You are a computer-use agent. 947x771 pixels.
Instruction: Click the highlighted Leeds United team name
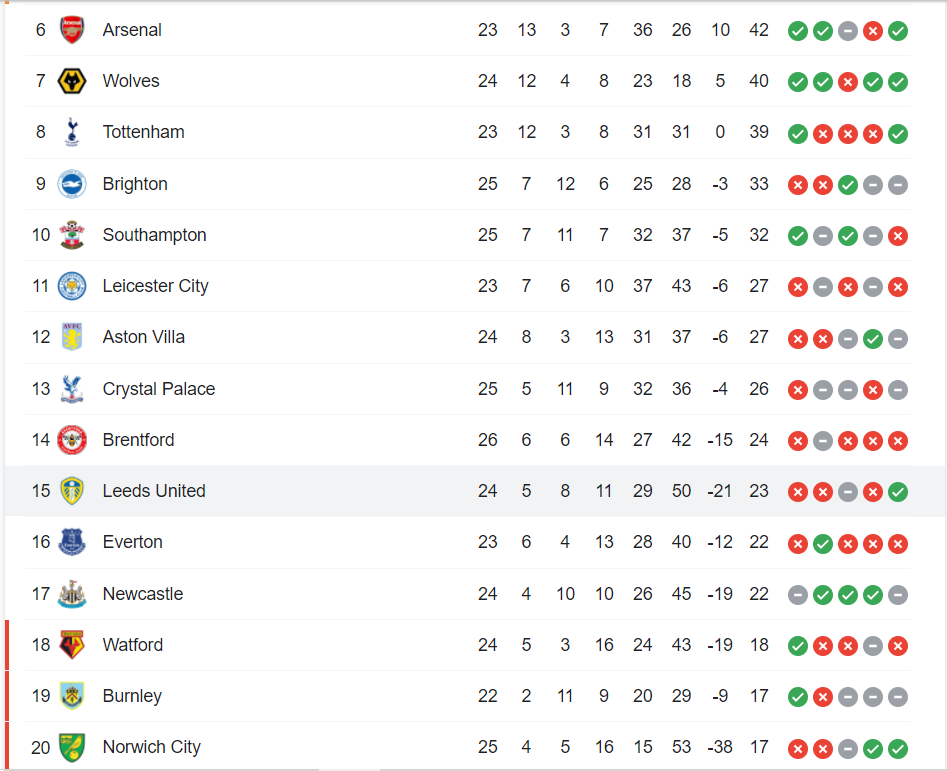[x=154, y=491]
